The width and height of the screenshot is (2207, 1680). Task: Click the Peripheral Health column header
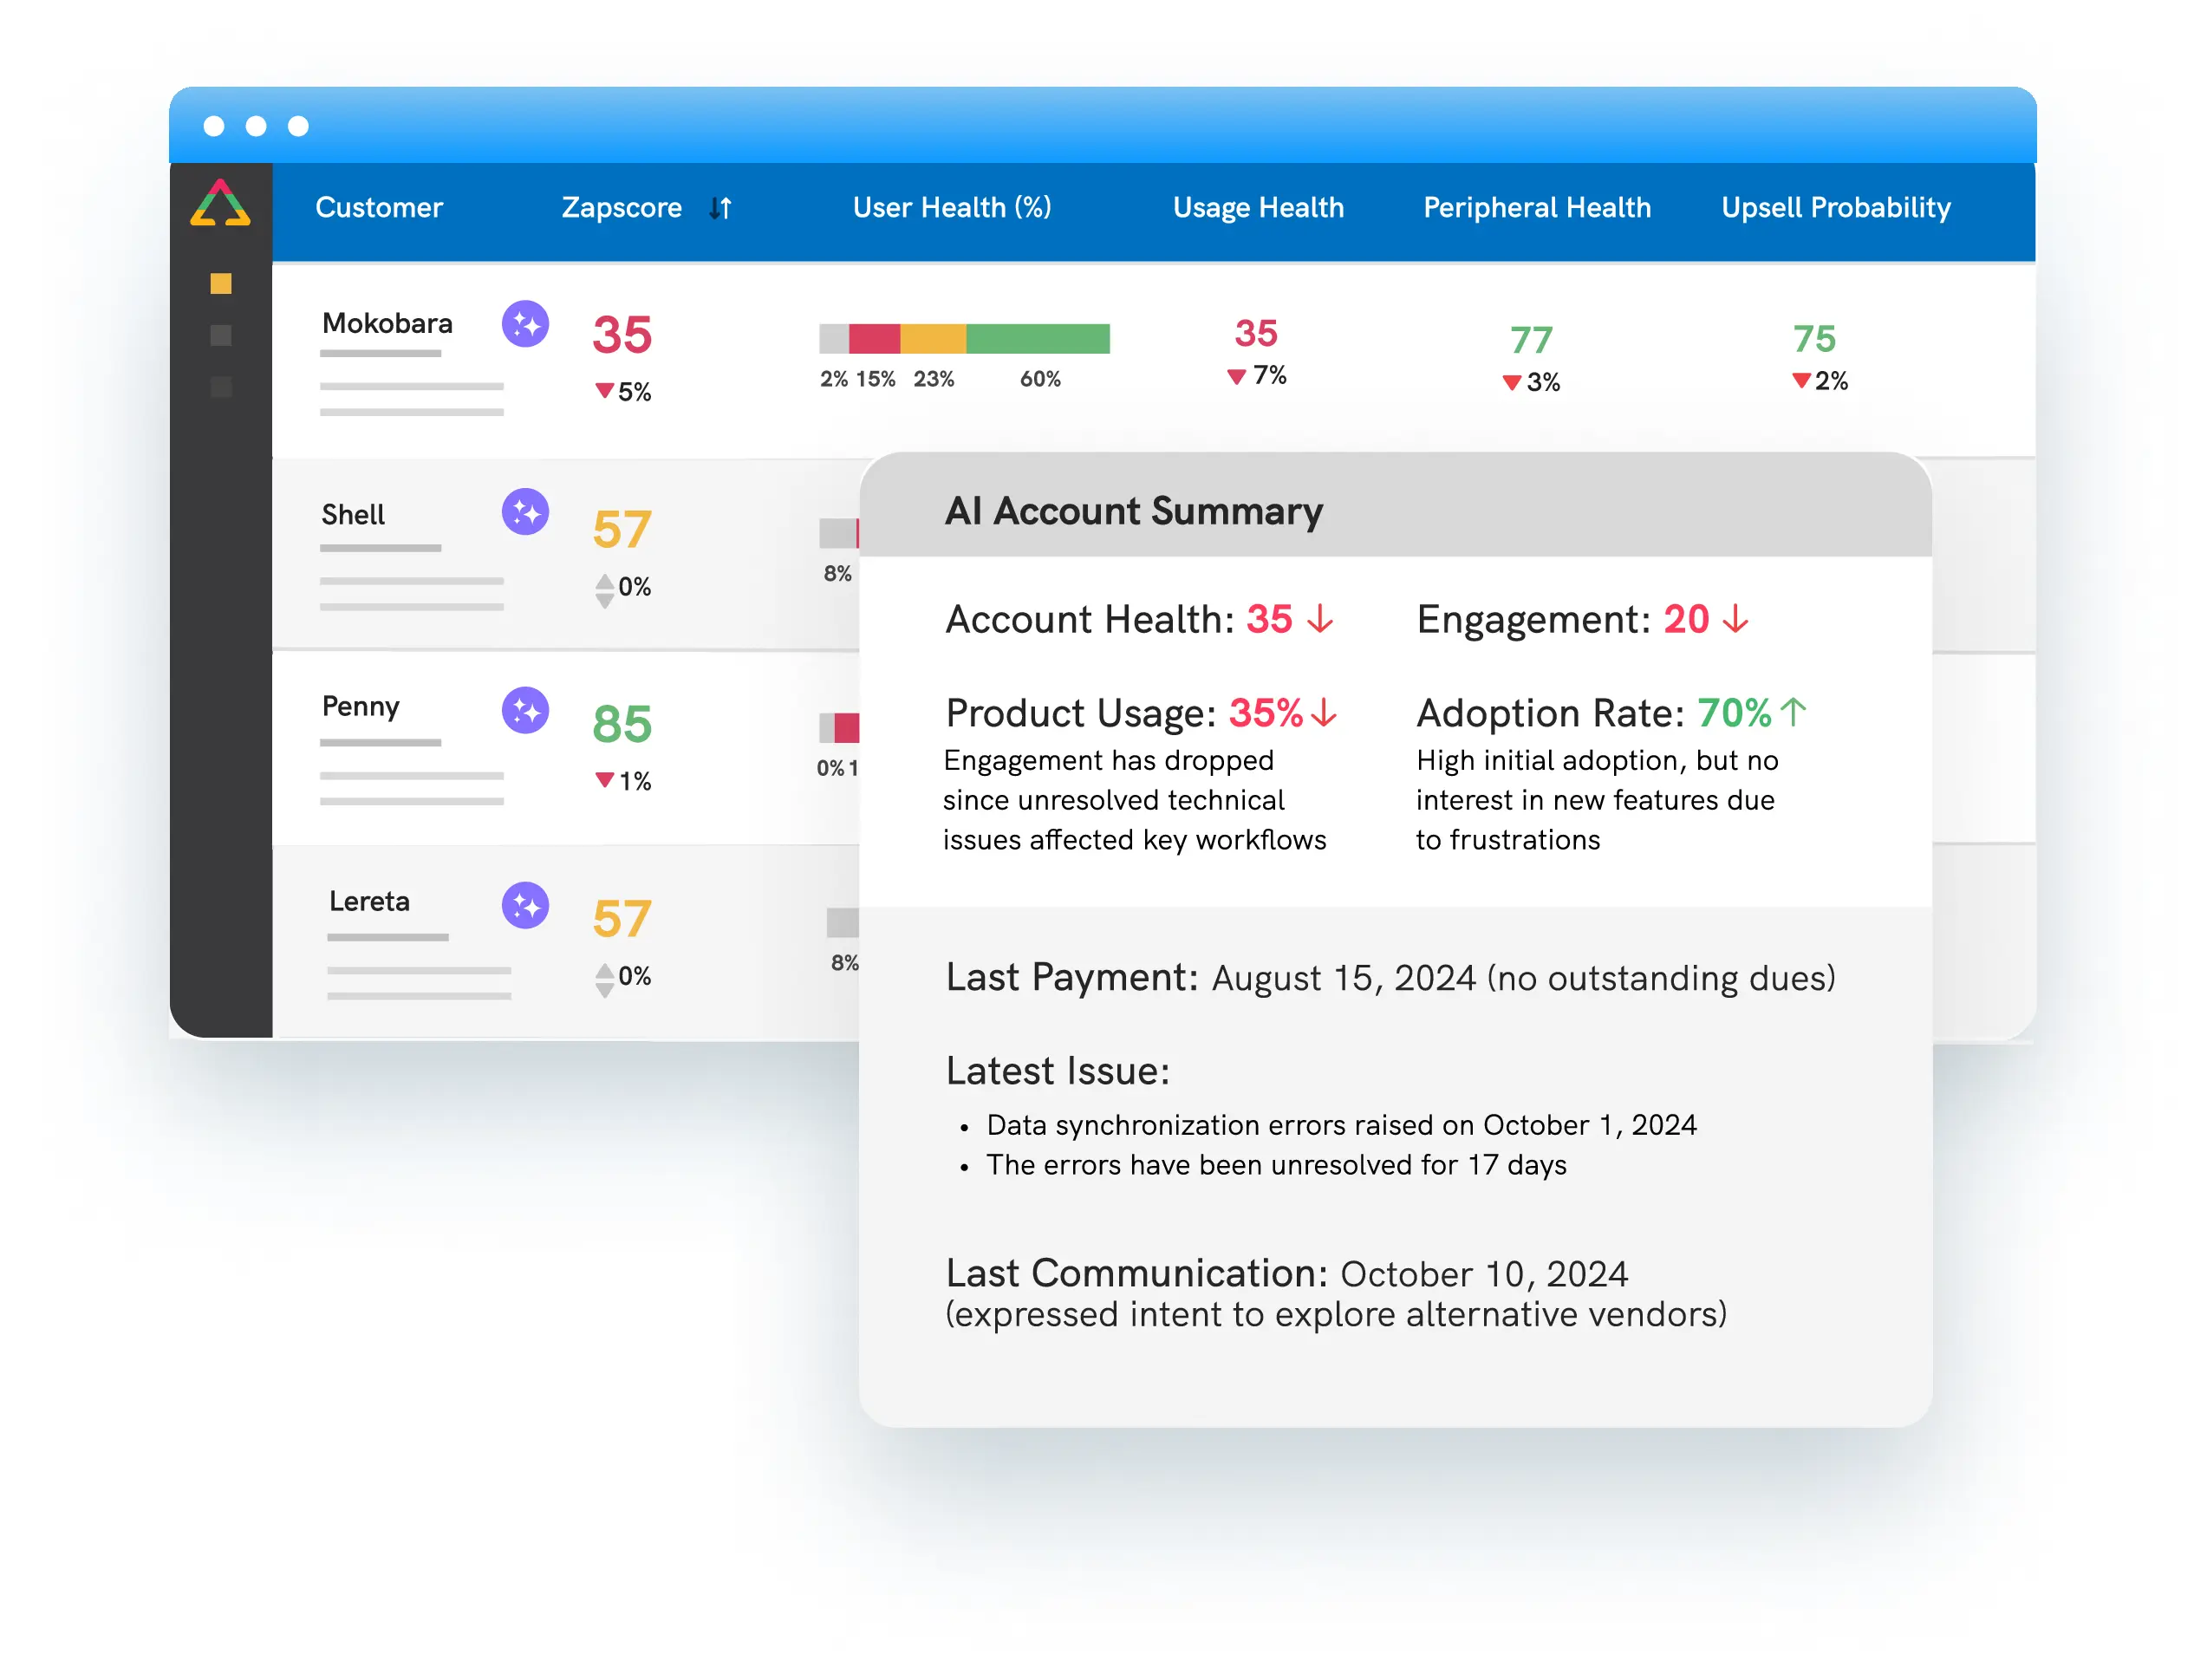(1537, 207)
